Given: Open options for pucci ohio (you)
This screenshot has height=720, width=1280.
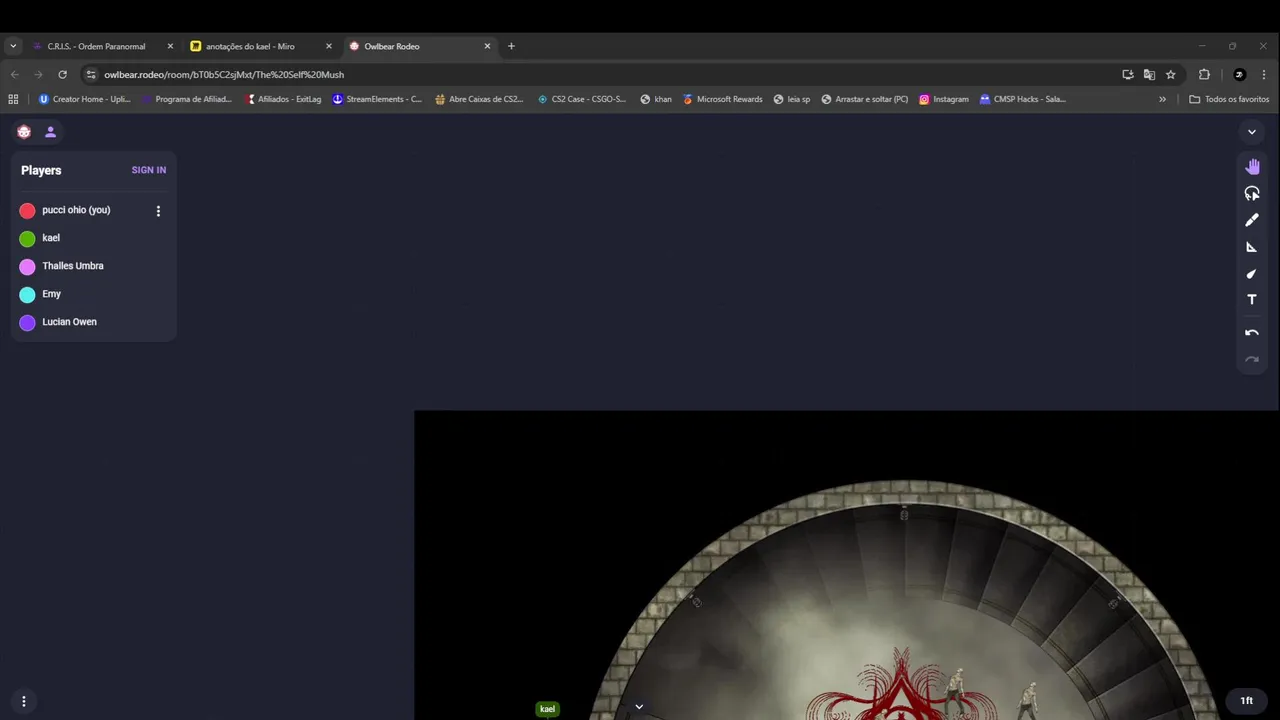Looking at the screenshot, I should pos(158,211).
